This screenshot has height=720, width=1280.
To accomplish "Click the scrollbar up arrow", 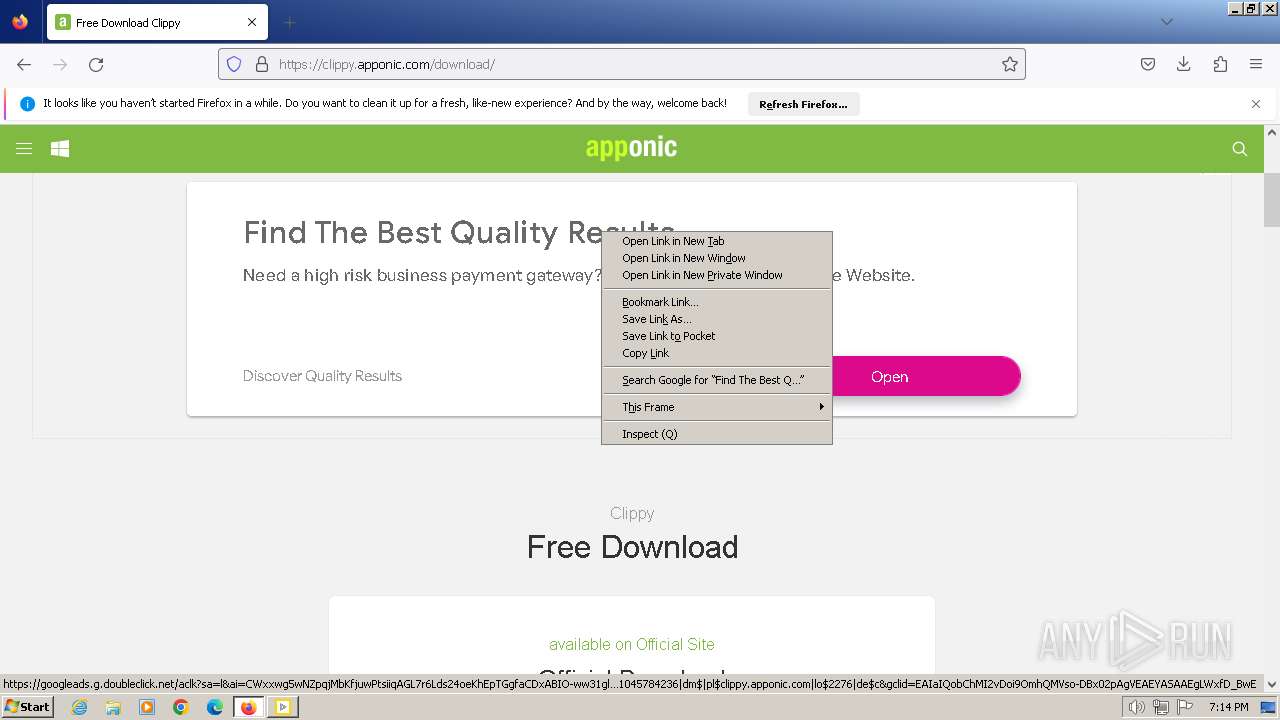I will pyautogui.click(x=1272, y=133).
